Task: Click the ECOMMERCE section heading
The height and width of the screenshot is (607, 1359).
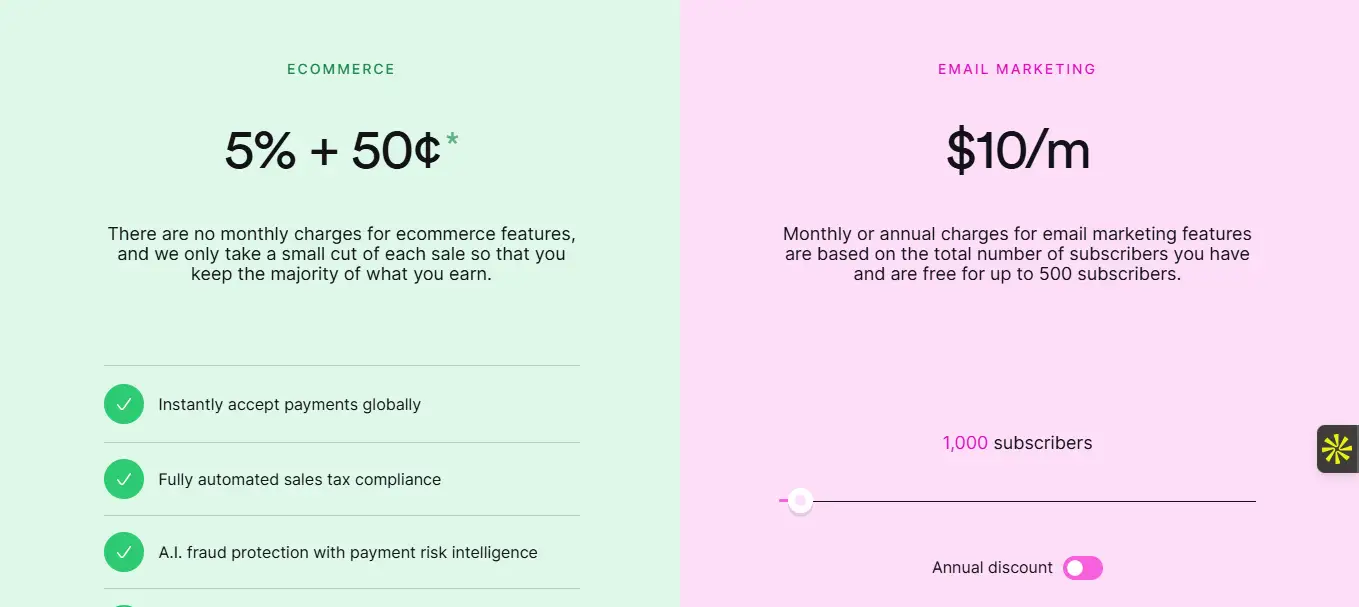Action: pos(341,69)
